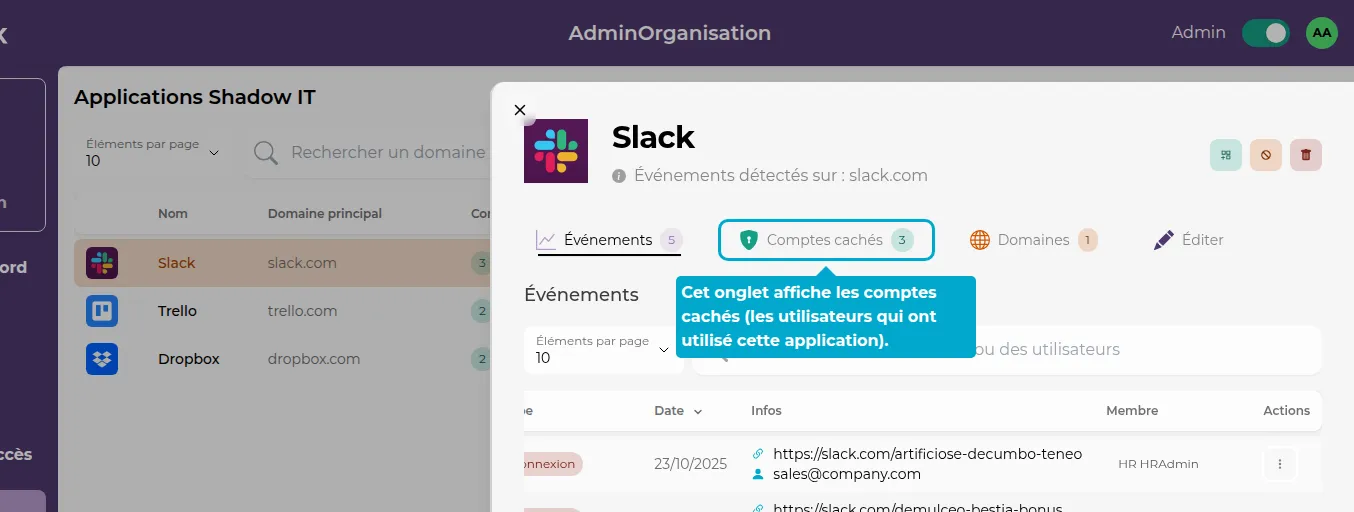Switch to the Comptes cachés tab

tap(825, 240)
